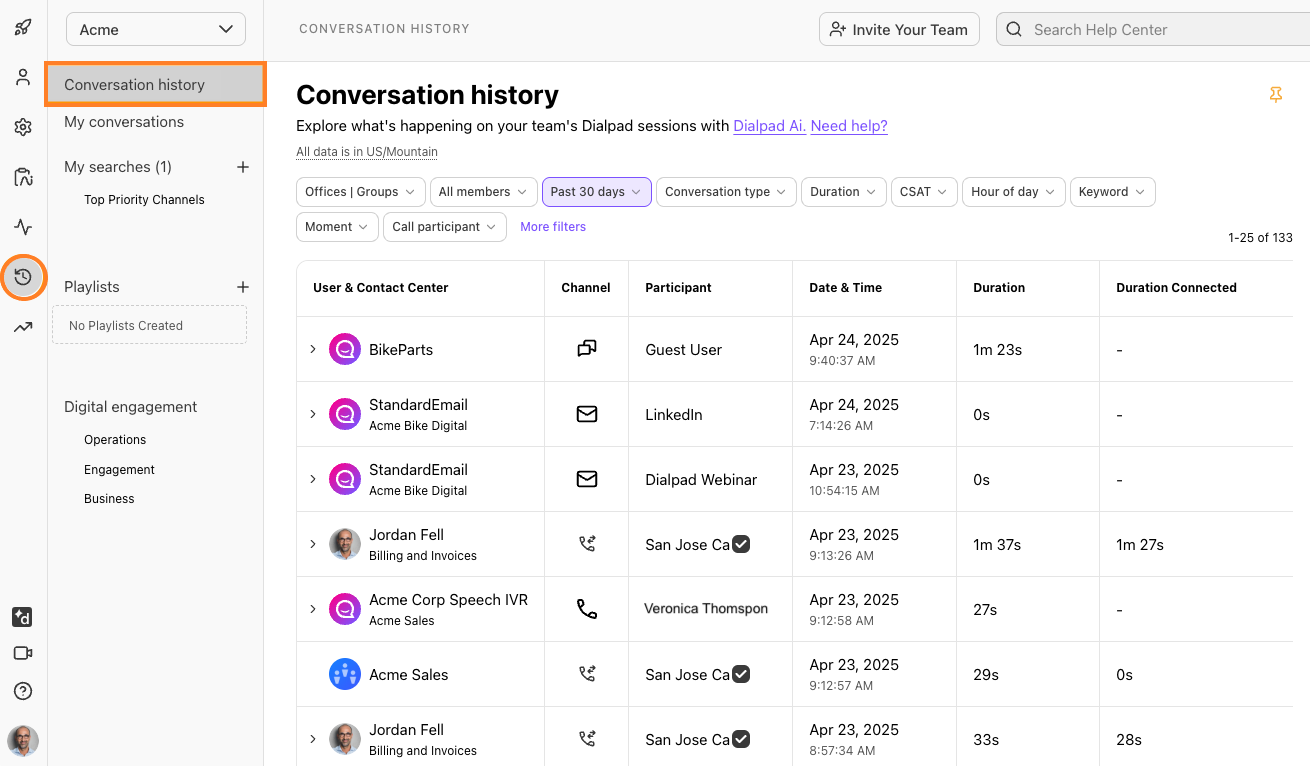
Task: Open the Hour of day filter
Action: 1014,192
